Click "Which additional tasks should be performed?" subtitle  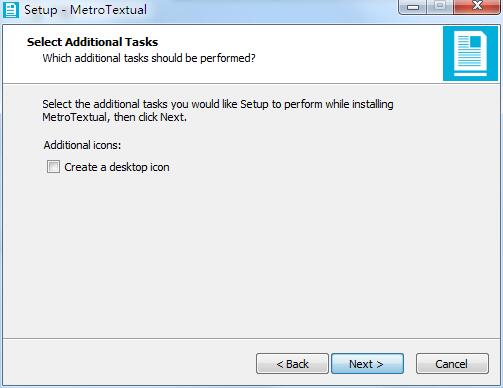[x=149, y=58]
